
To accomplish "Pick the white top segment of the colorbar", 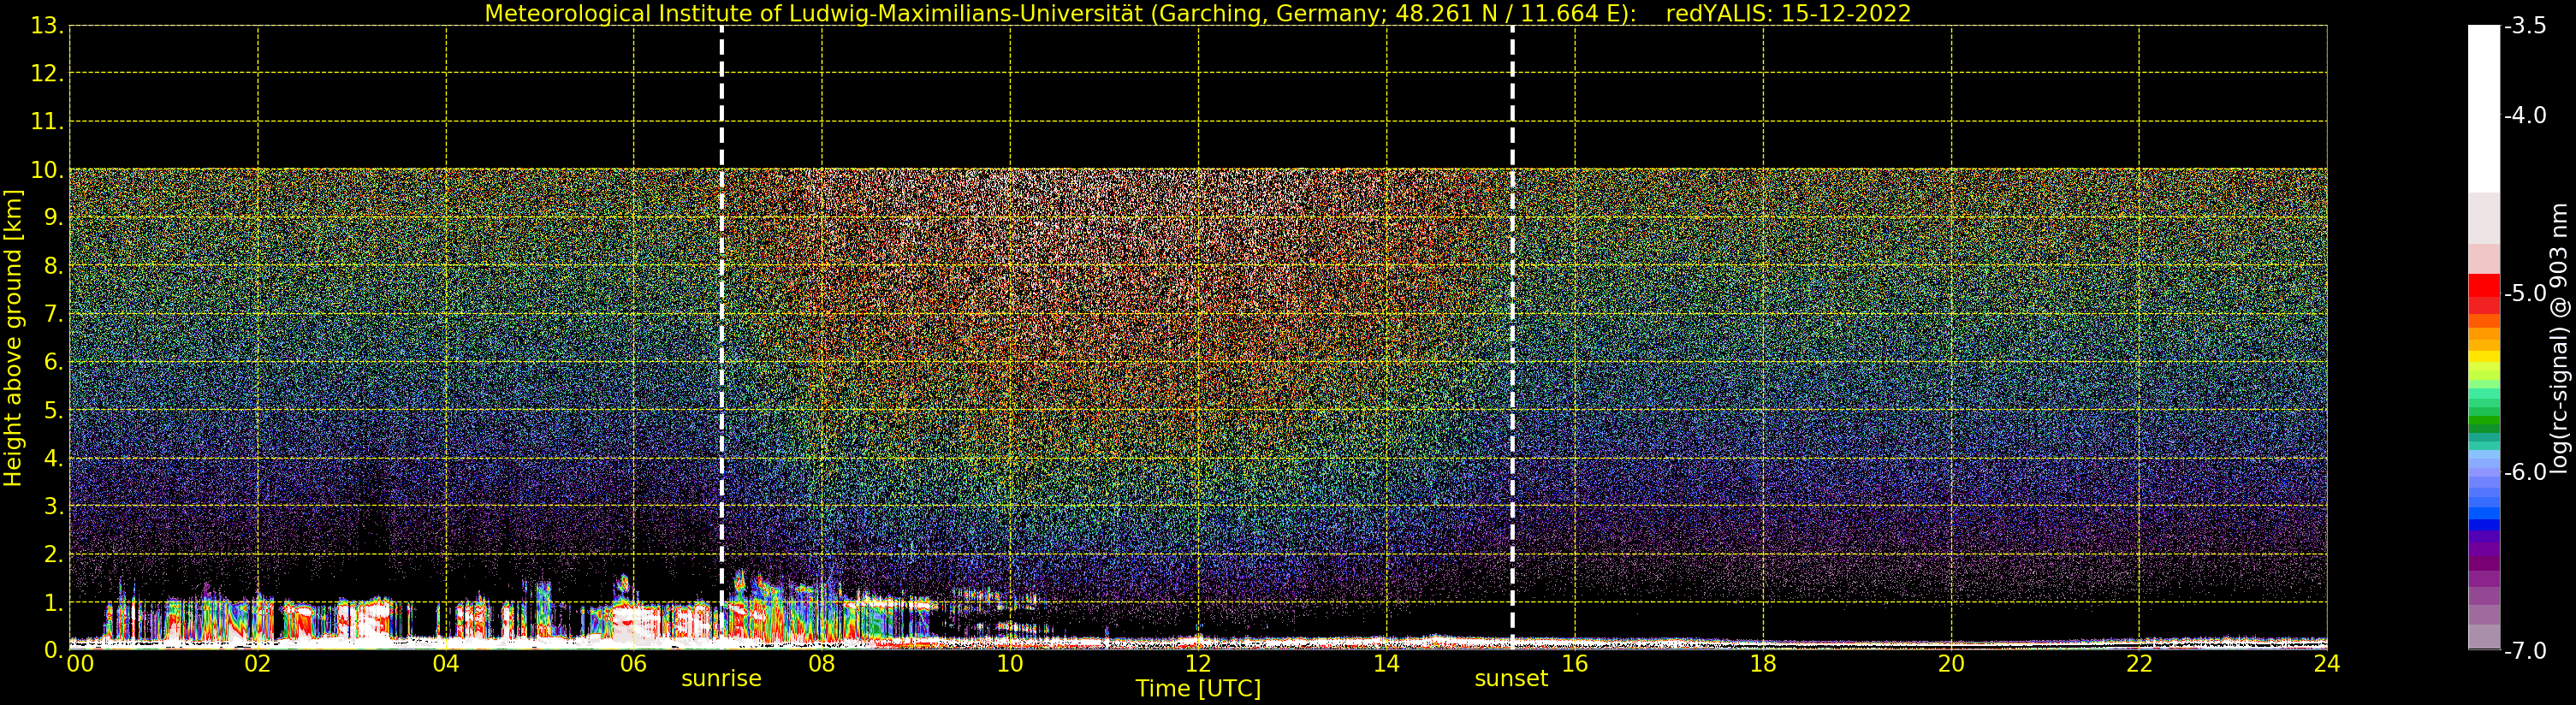I will tap(2484, 109).
